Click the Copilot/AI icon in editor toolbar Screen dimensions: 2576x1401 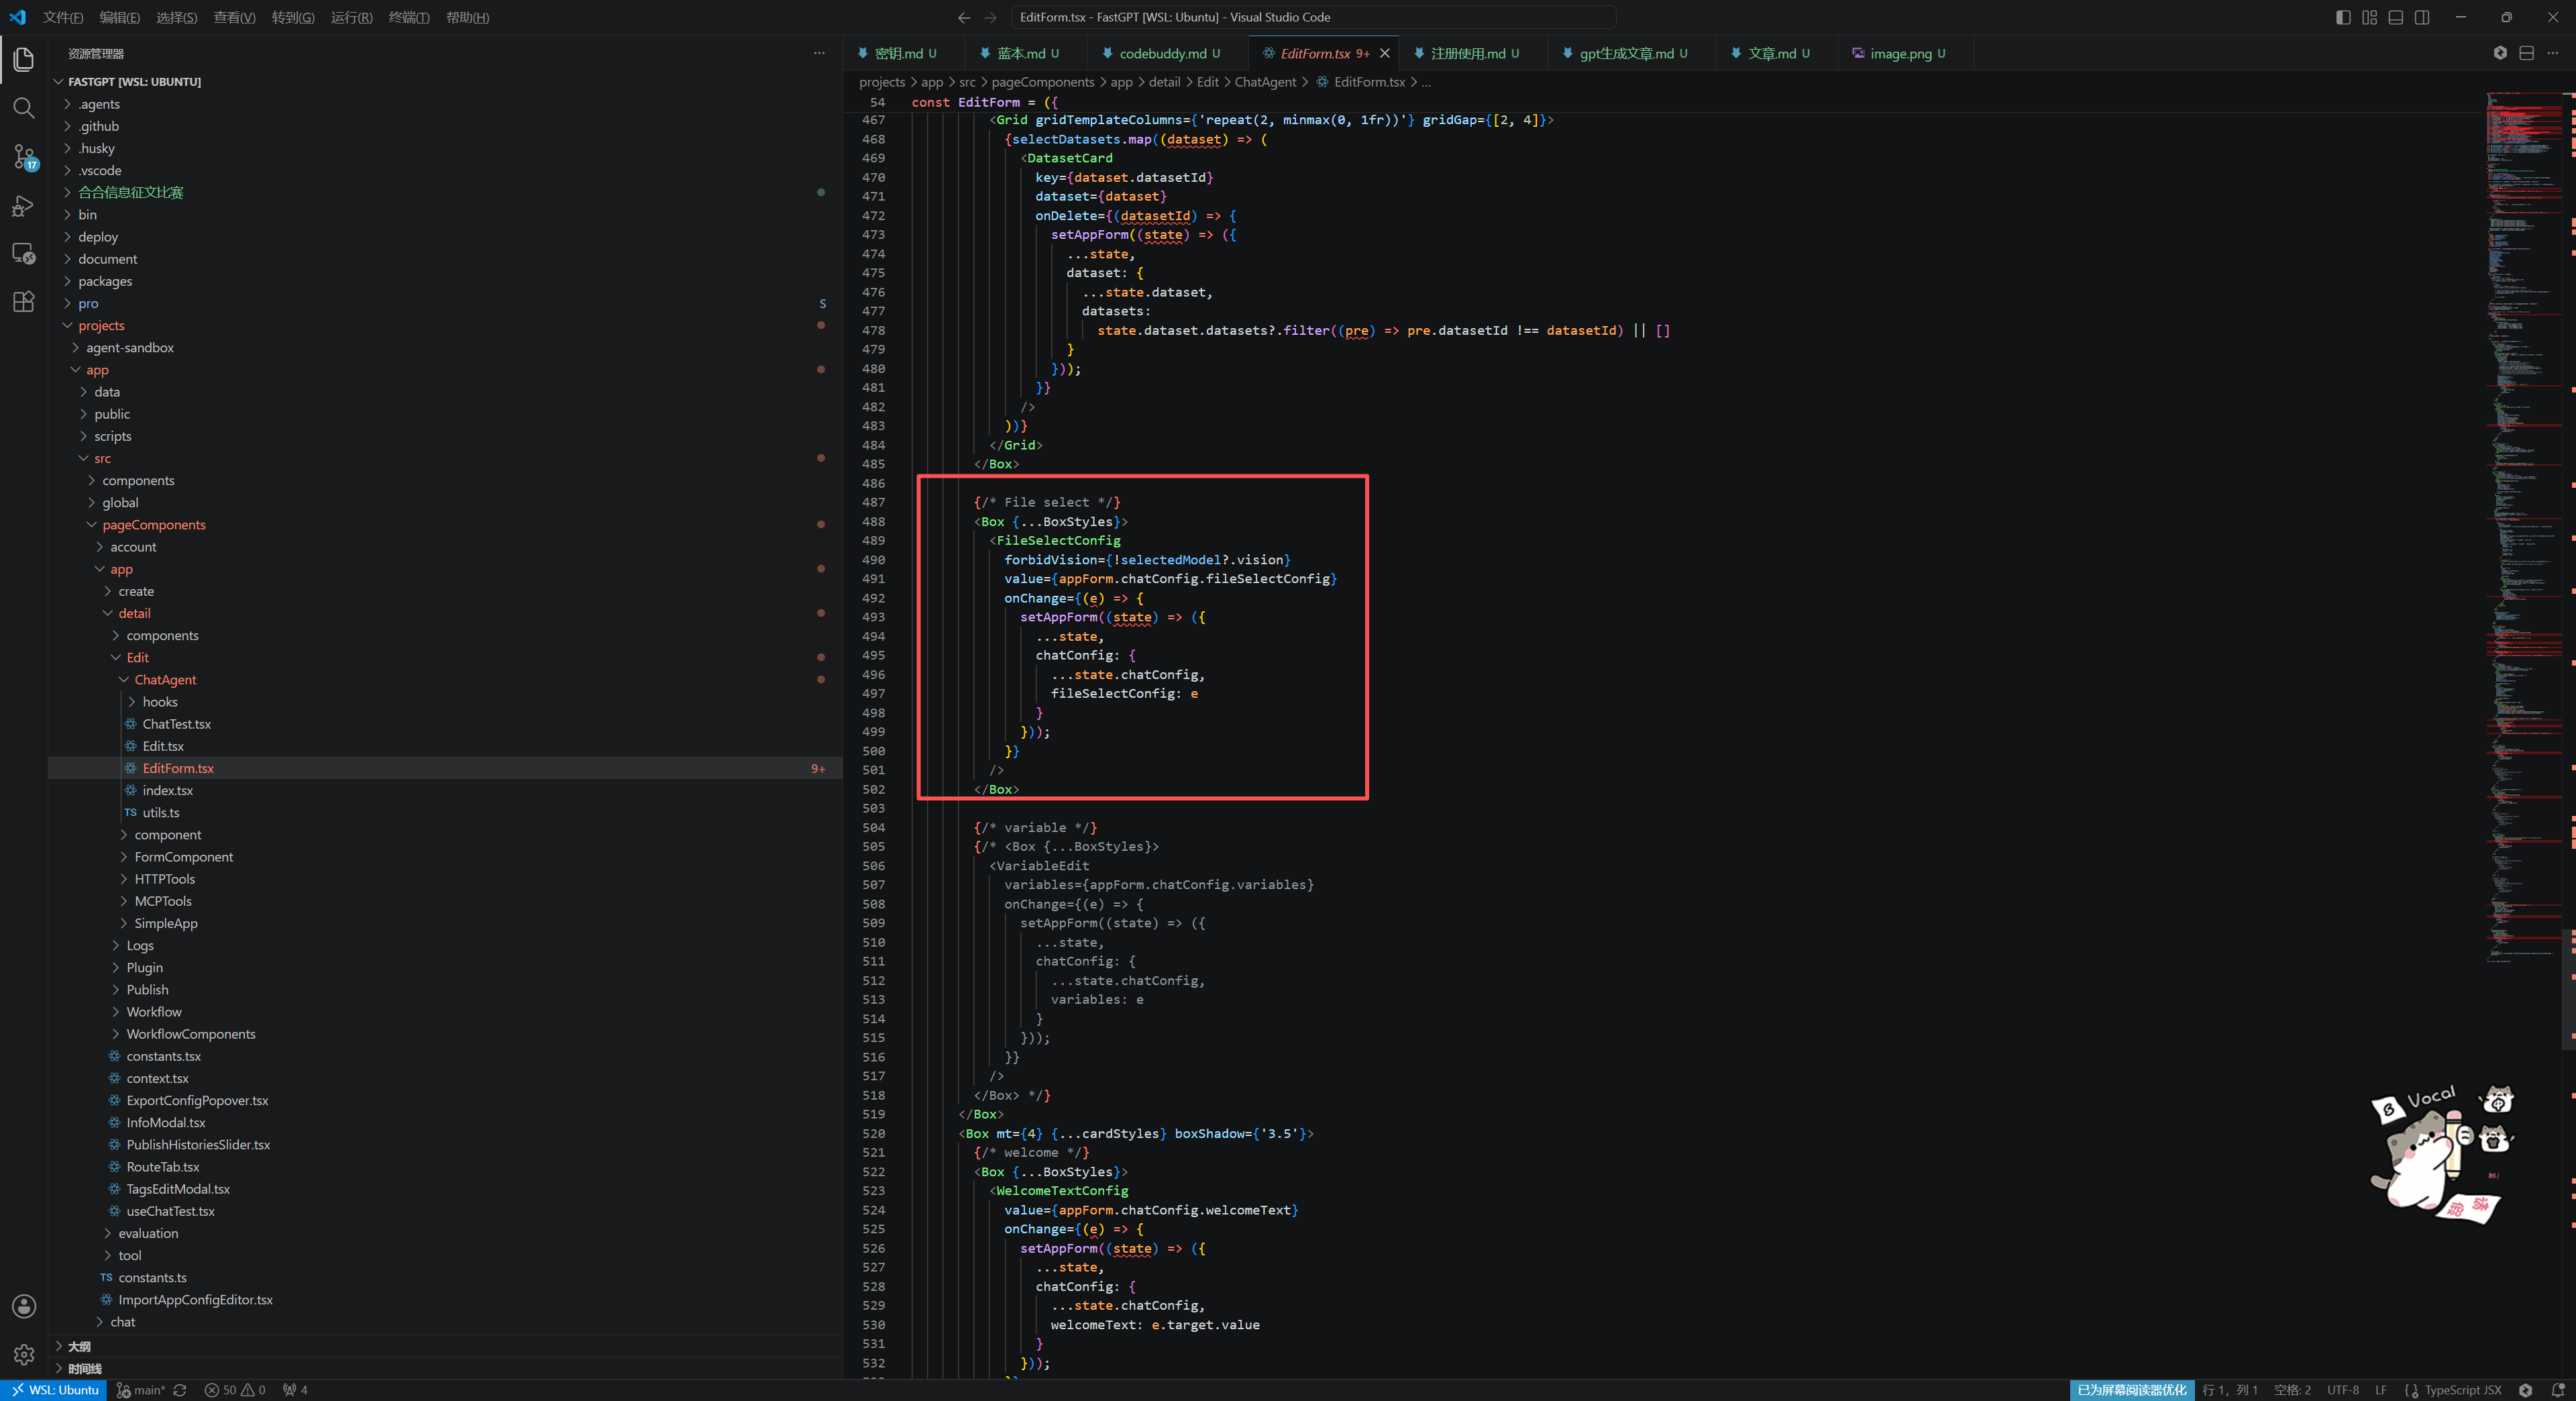click(2500, 53)
